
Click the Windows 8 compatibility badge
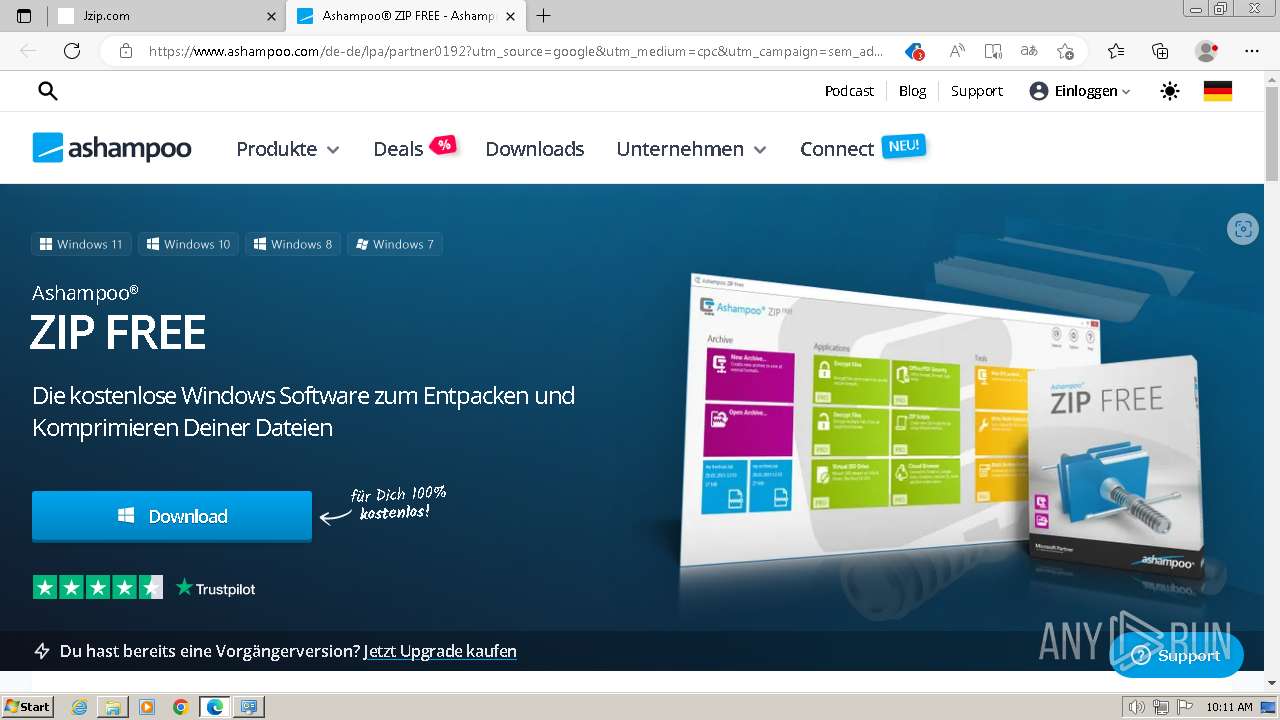click(x=293, y=244)
